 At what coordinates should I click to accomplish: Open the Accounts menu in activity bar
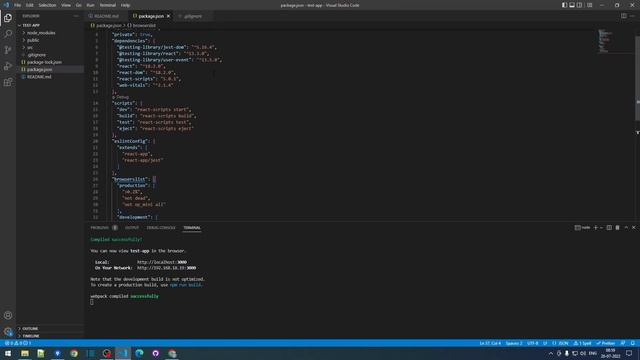click(x=8, y=315)
